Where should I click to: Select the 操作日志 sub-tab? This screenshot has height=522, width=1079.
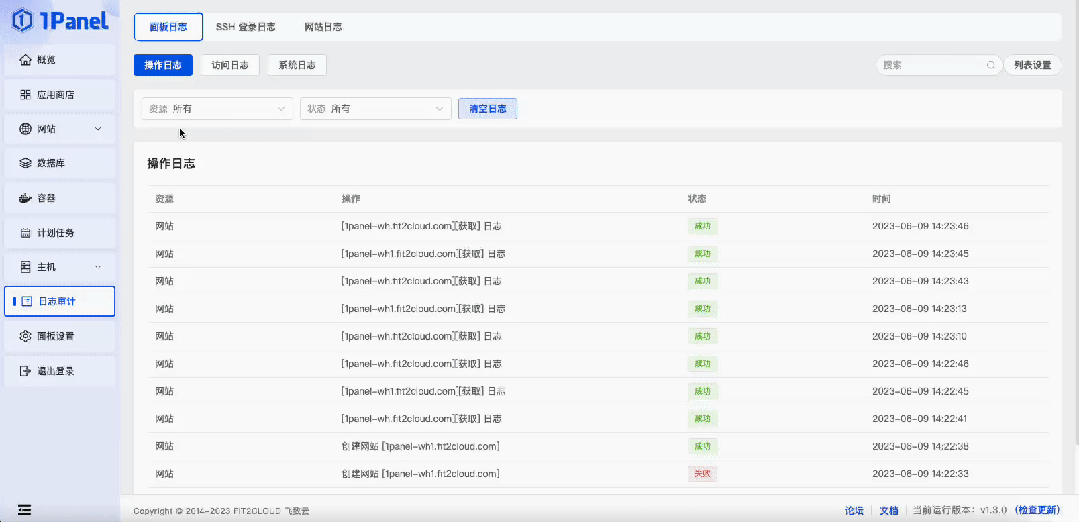click(x=163, y=65)
